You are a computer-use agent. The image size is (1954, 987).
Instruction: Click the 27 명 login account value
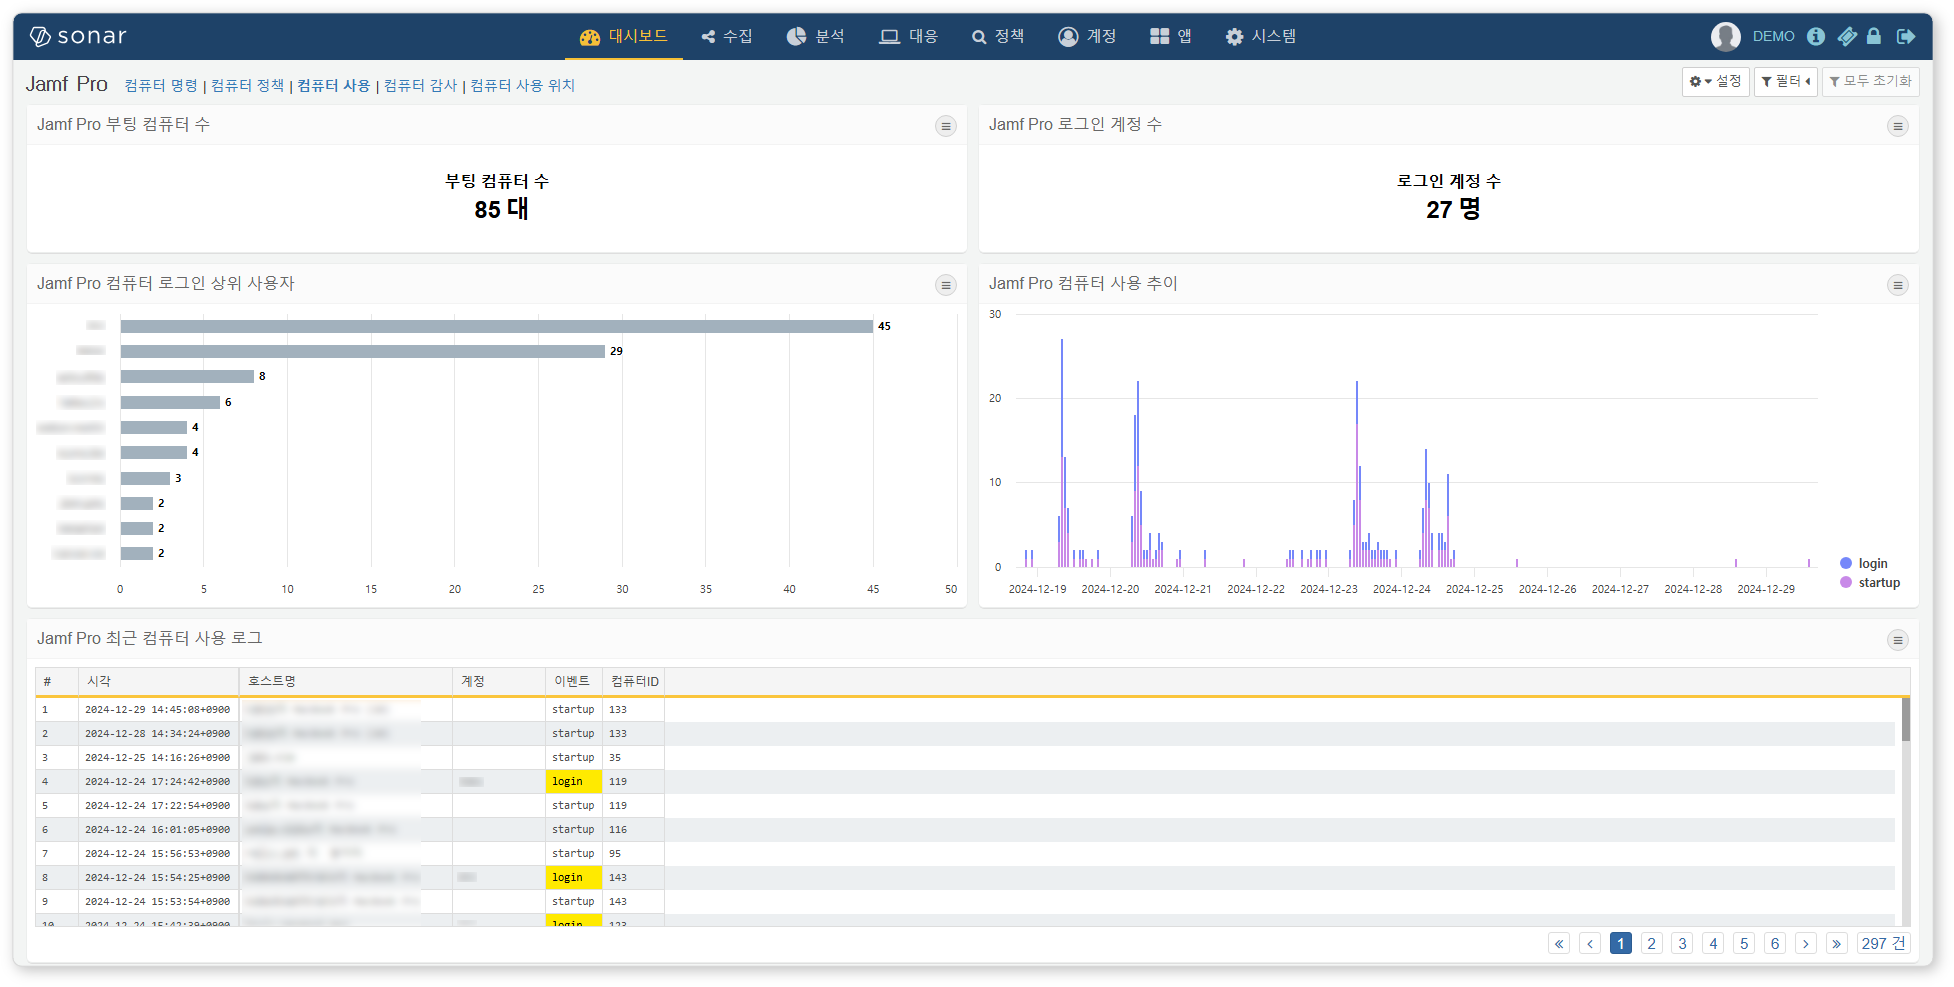(1453, 210)
